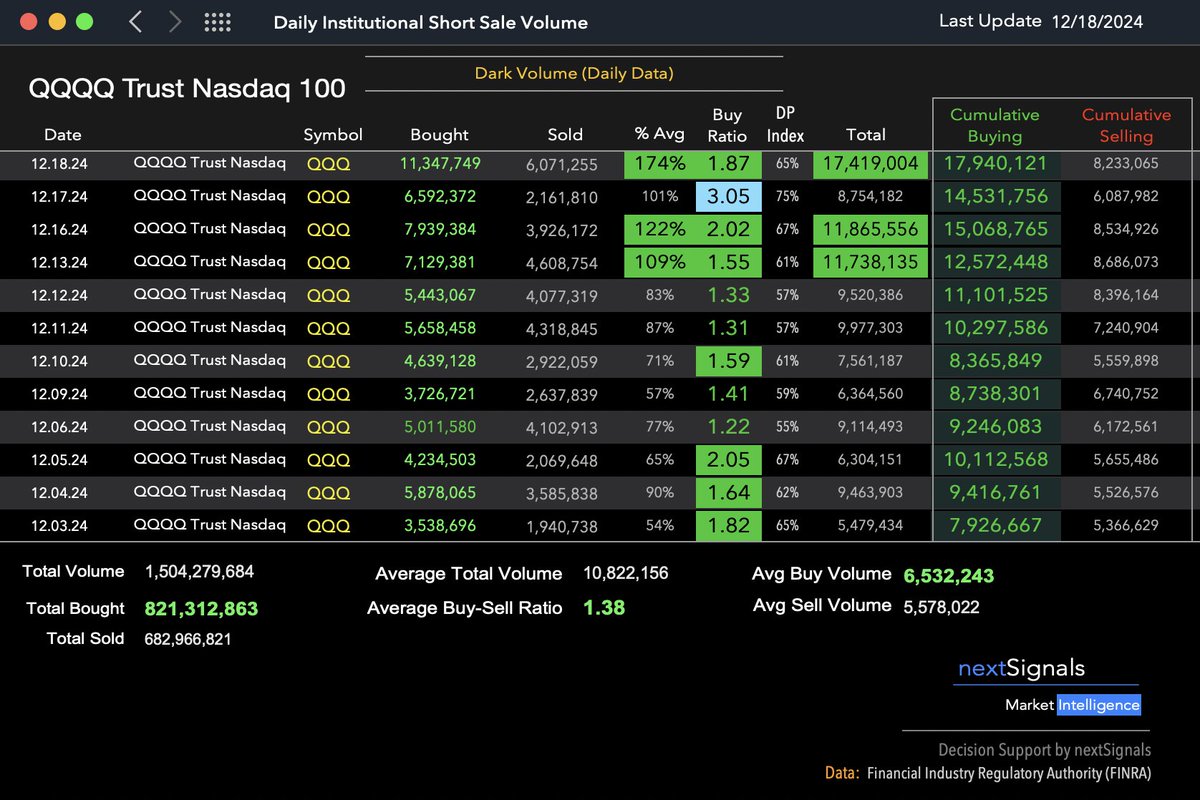This screenshot has width=1200, height=800.
Task: Select the 12.03.24 date cell
Action: [59, 526]
